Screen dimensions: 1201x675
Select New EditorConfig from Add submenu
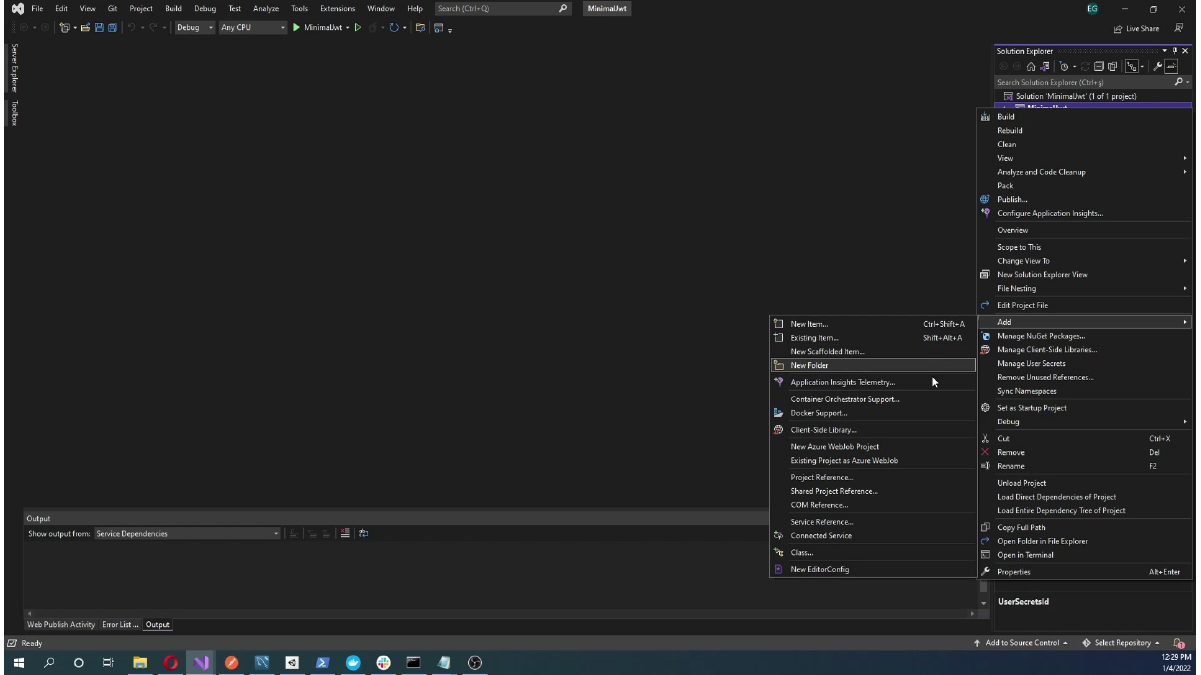(872, 569)
